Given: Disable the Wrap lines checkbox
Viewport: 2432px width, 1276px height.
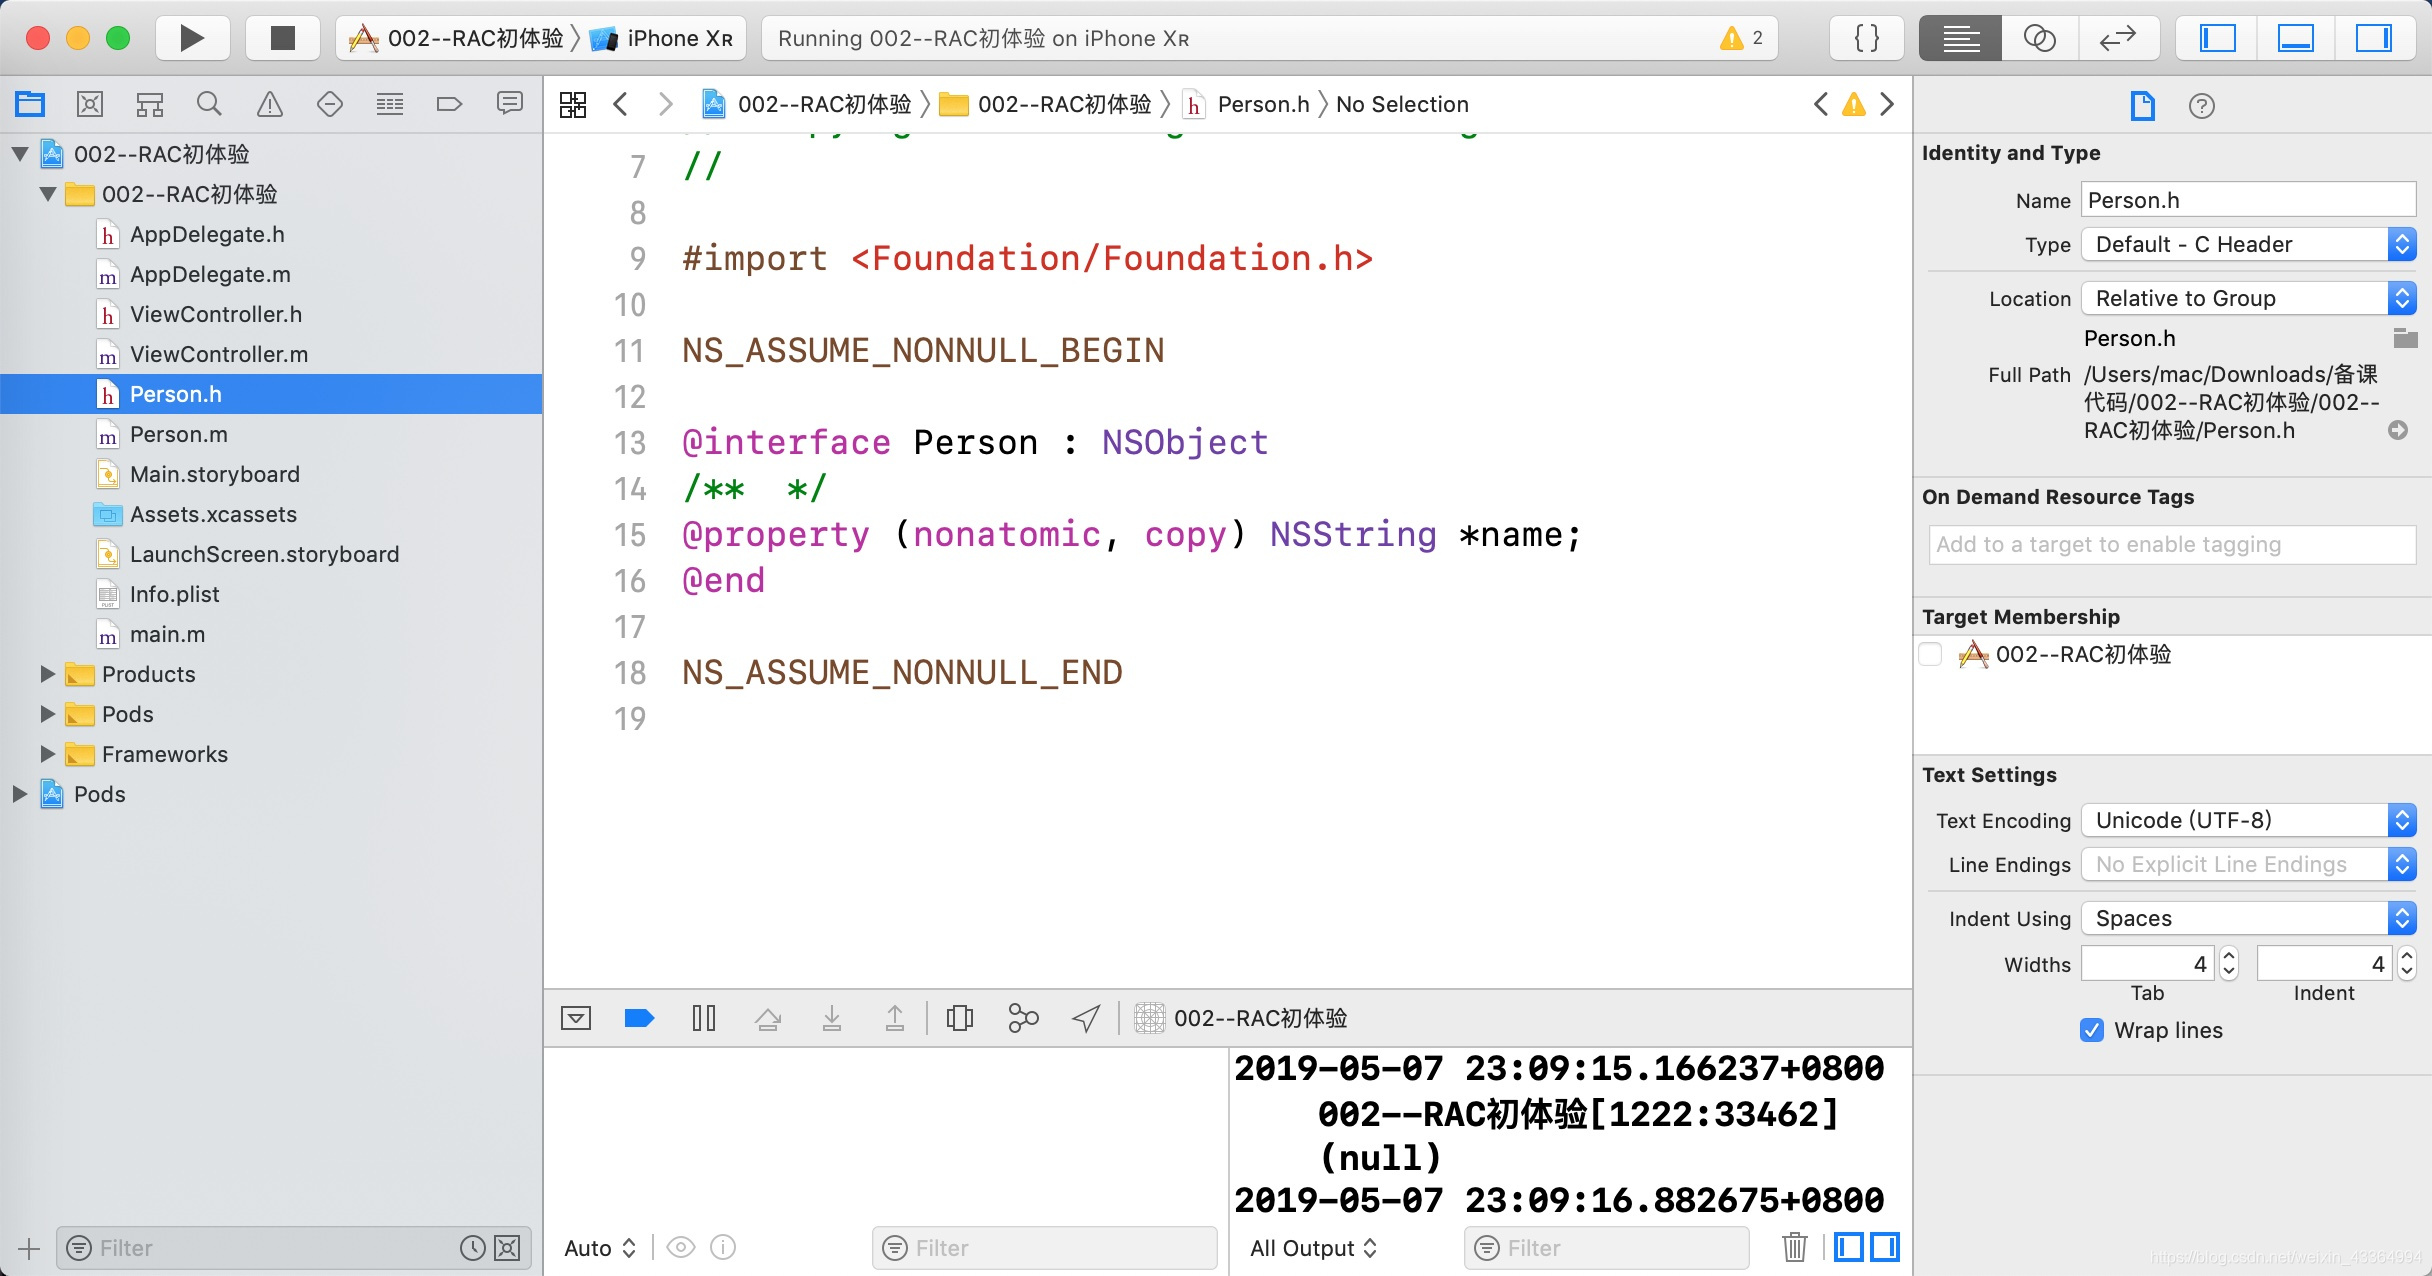Looking at the screenshot, I should (x=2092, y=1030).
